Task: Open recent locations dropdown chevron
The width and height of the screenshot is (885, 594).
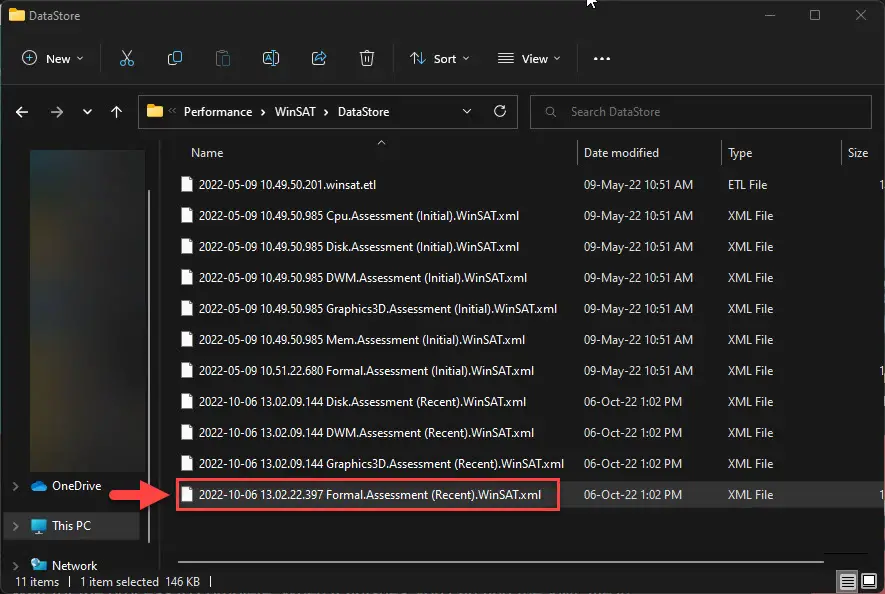Action: pyautogui.click(x=87, y=112)
